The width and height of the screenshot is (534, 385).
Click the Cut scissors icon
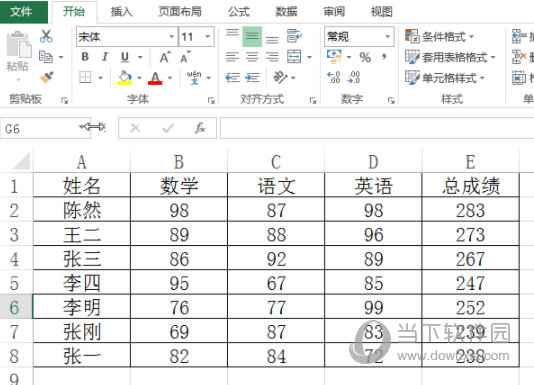(46, 36)
